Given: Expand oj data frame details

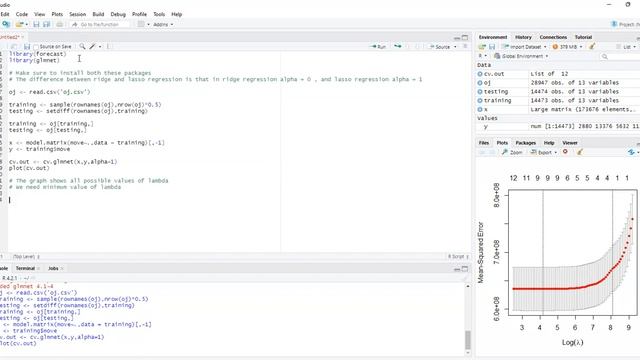Looking at the screenshot, I should tap(480, 83).
